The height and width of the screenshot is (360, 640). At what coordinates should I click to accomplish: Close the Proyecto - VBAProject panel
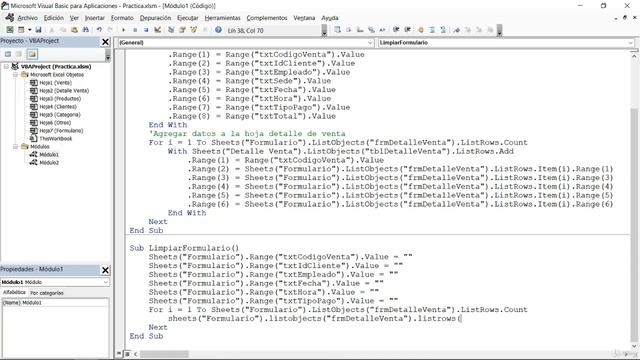[x=105, y=42]
